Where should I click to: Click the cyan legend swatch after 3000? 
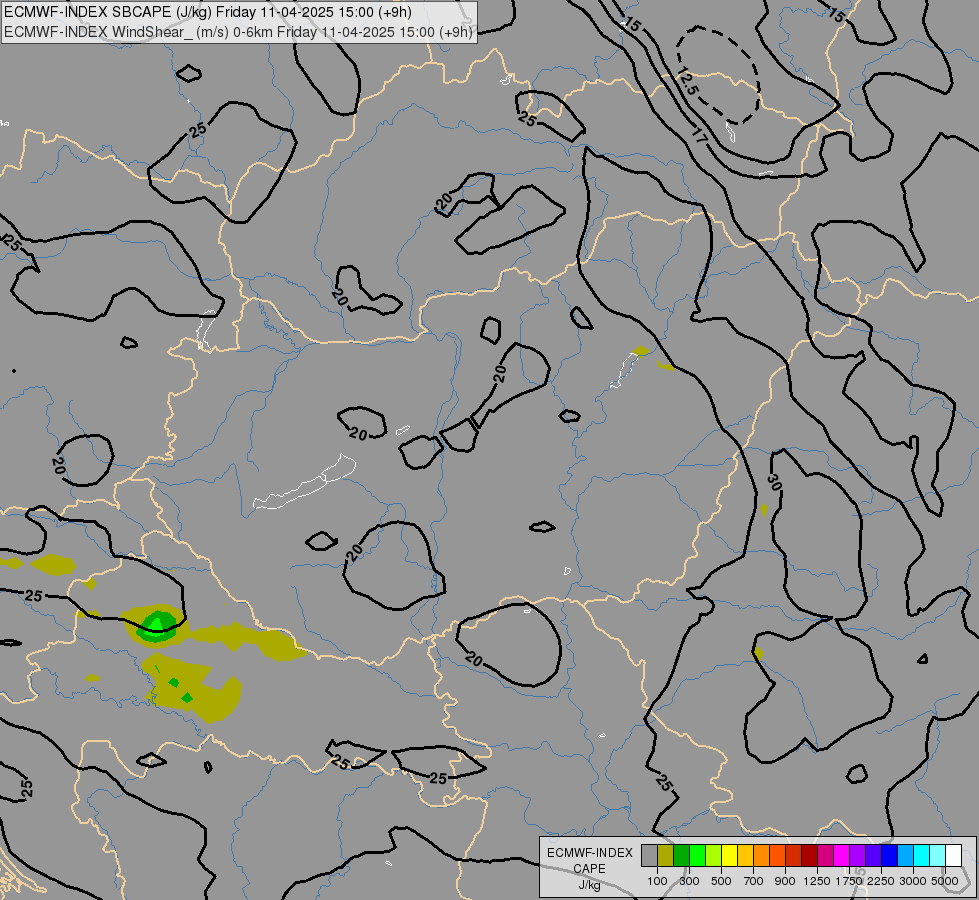[x=922, y=856]
